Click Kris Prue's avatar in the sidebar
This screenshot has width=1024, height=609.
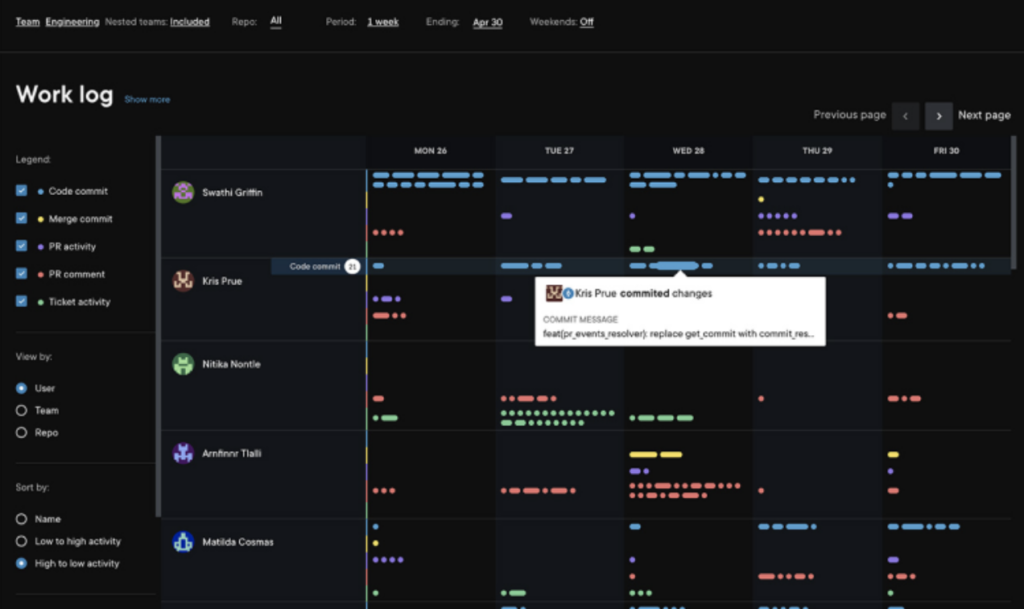(186, 280)
